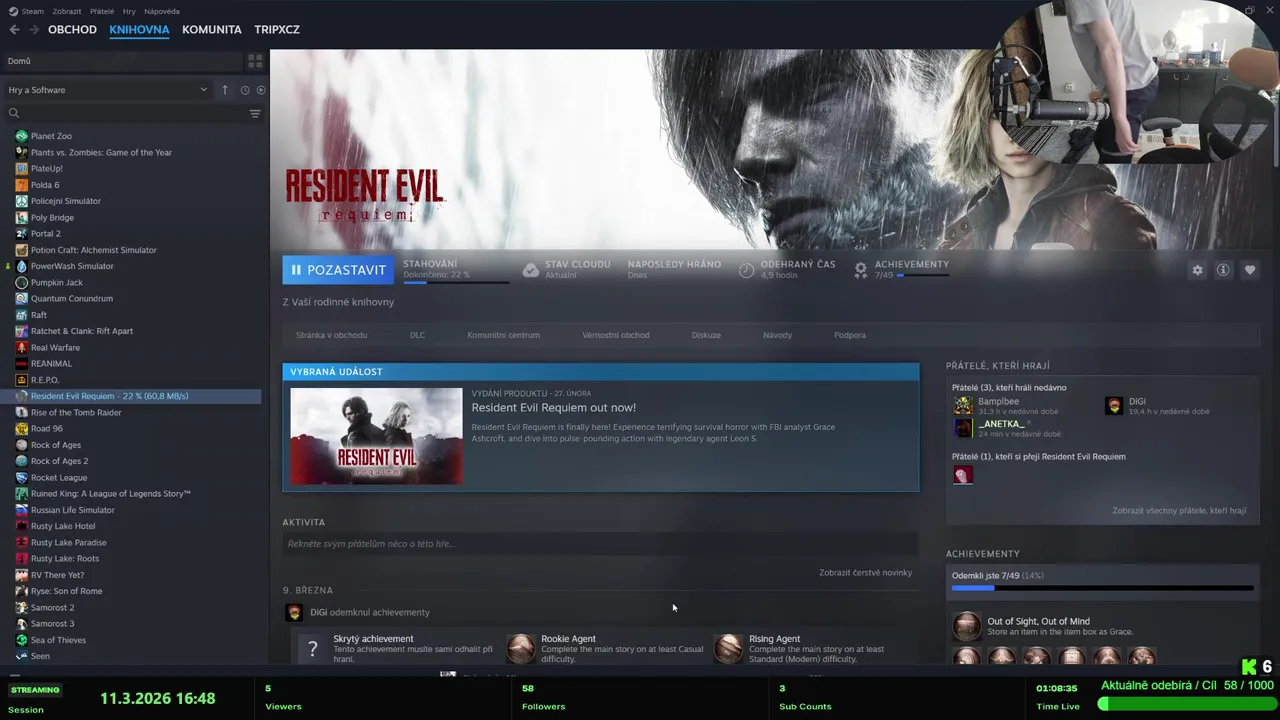Open the Přátelé menu
The image size is (1280, 720).
[102, 11]
